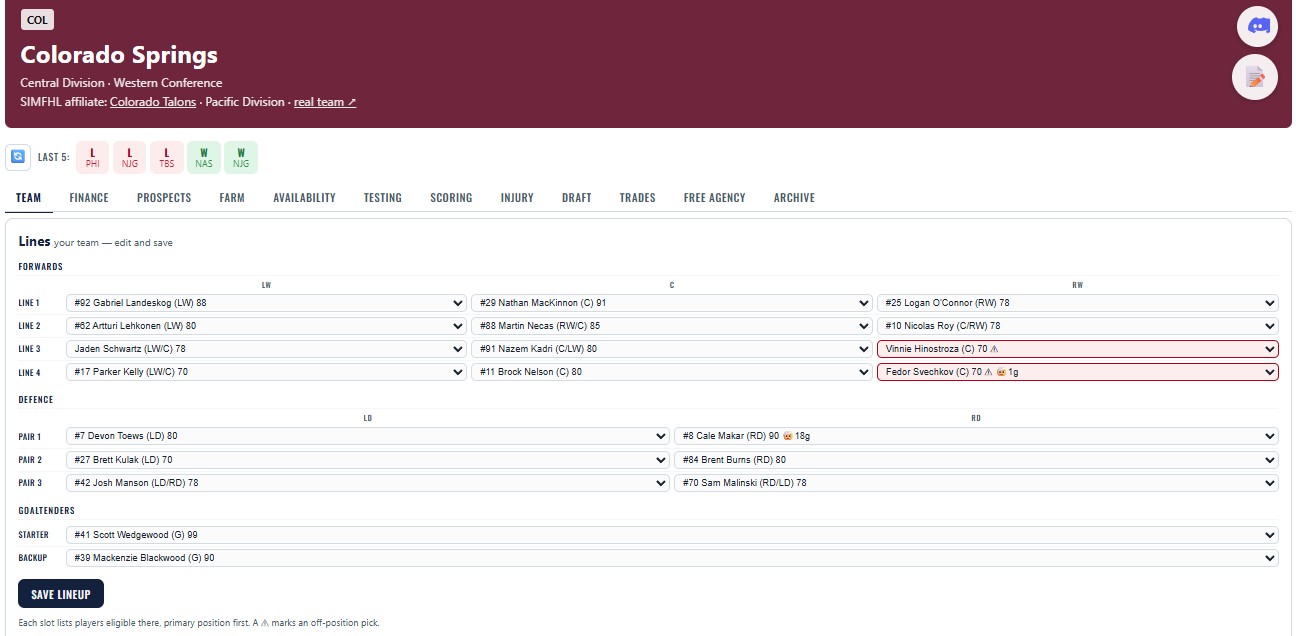Viewport: 1296px width, 636px height.
Task: Expand Line 1 RW Logan O'Connor selector
Action: tap(1078, 303)
